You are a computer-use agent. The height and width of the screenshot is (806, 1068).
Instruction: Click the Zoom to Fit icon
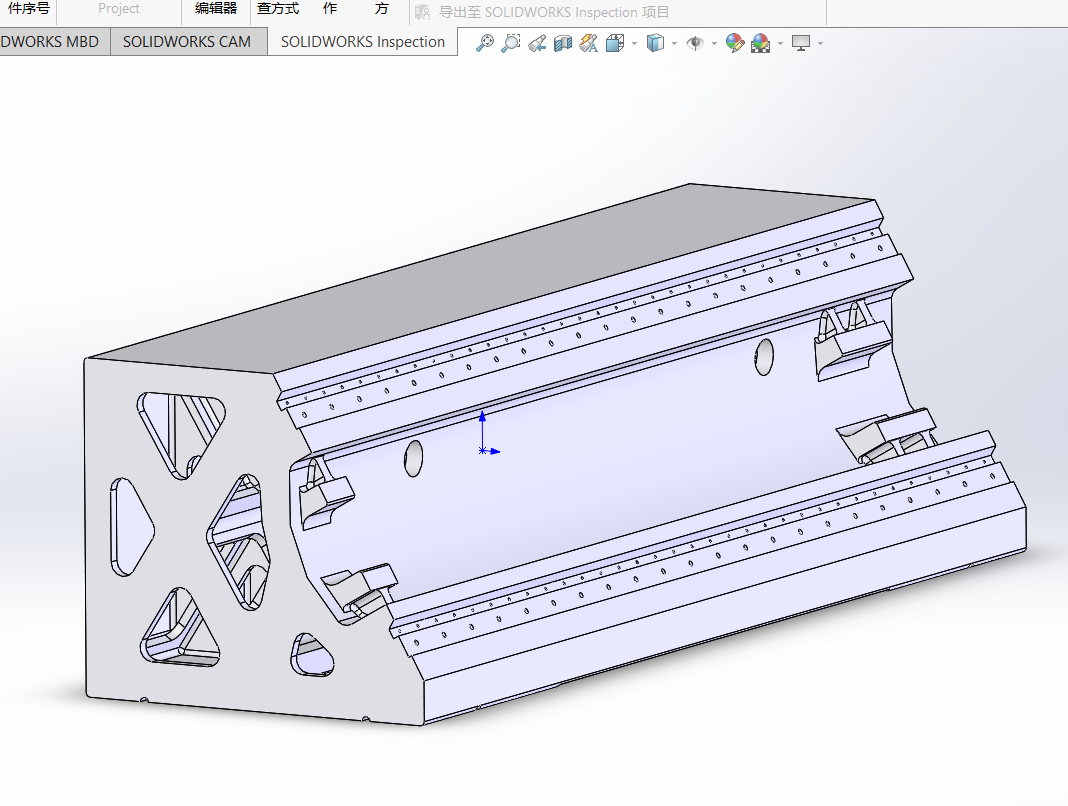(485, 43)
